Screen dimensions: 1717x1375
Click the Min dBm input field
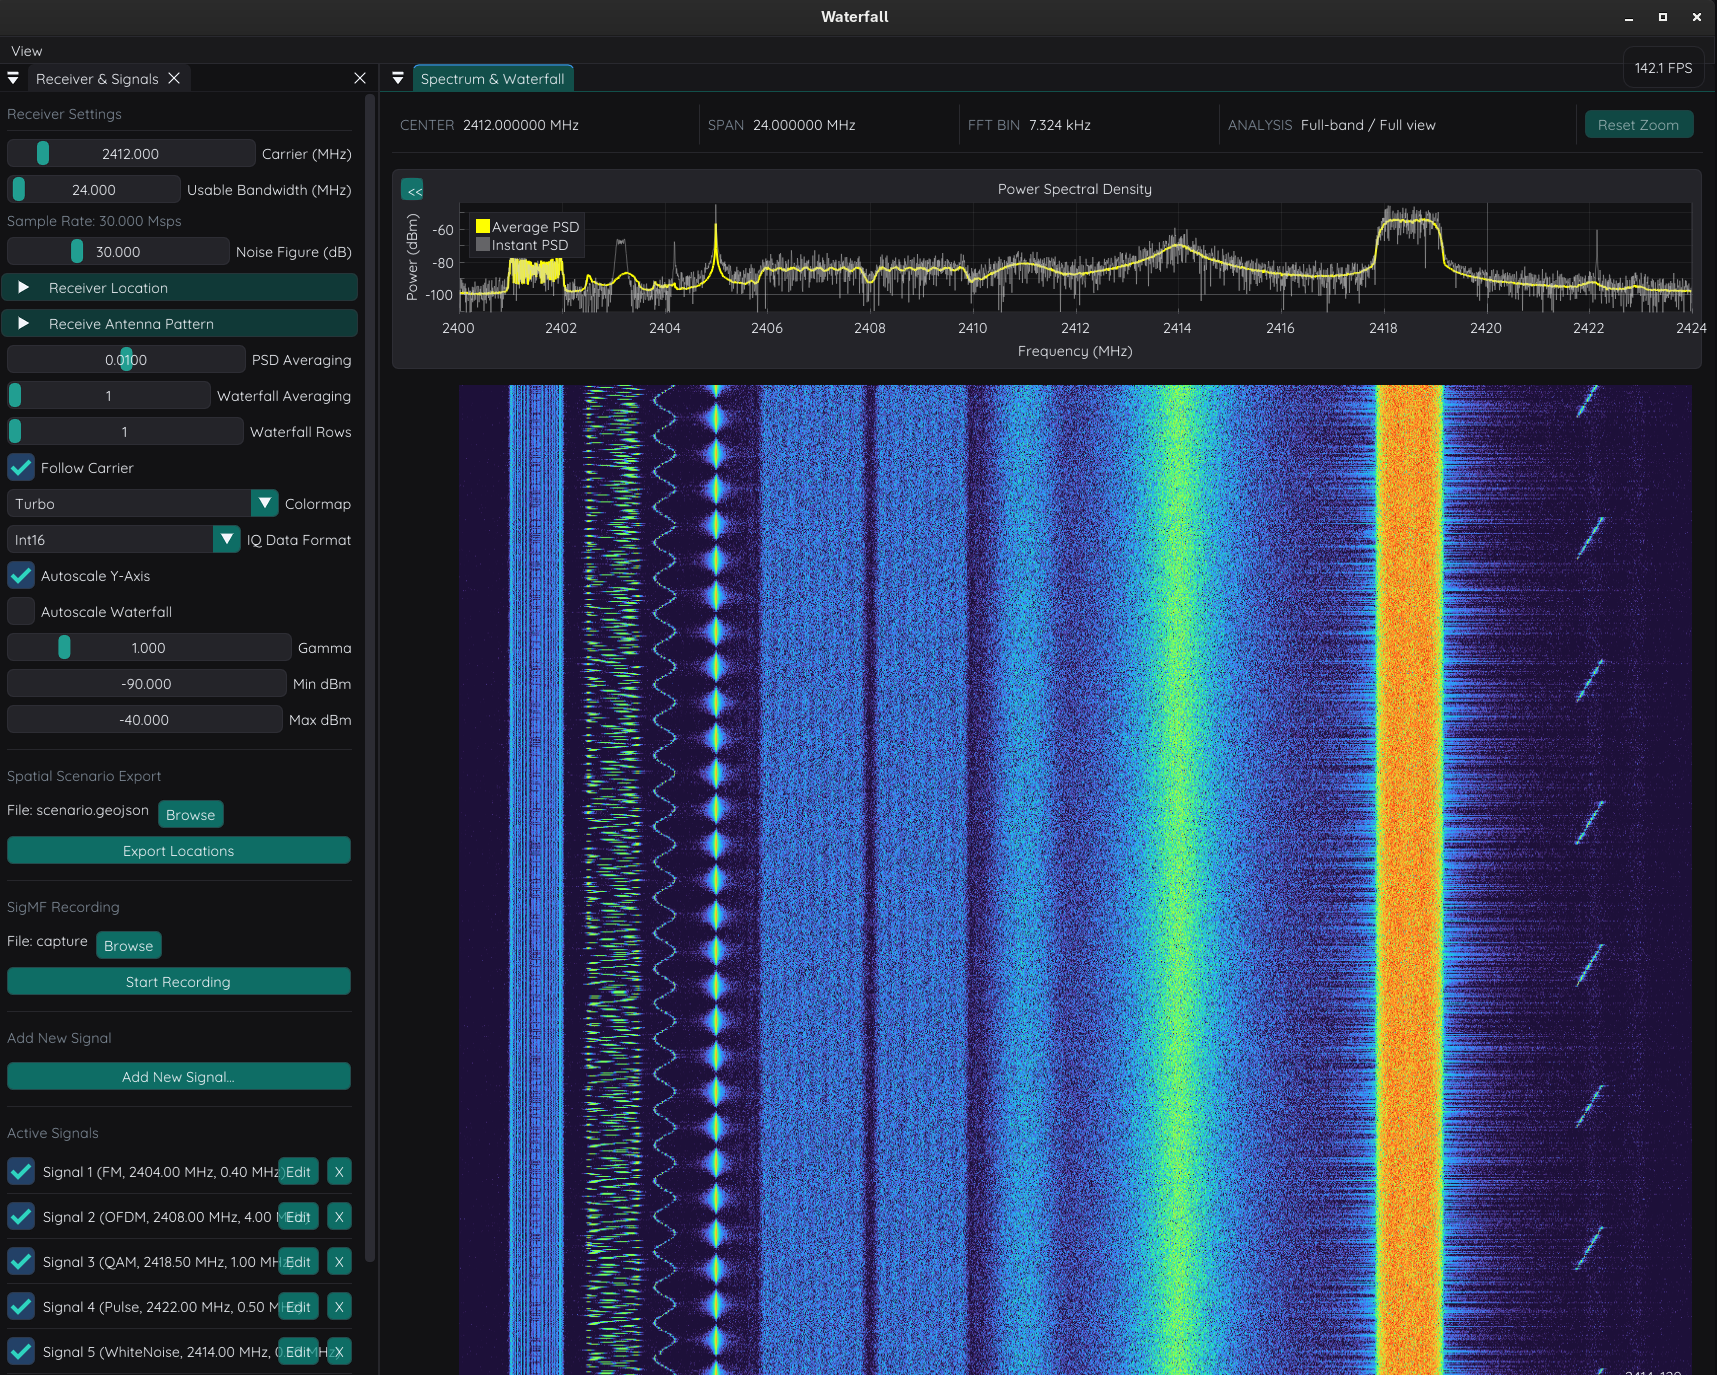(x=147, y=684)
